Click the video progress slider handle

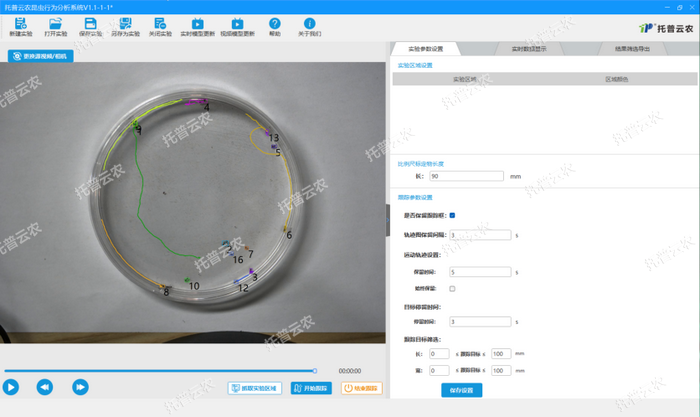click(x=315, y=370)
